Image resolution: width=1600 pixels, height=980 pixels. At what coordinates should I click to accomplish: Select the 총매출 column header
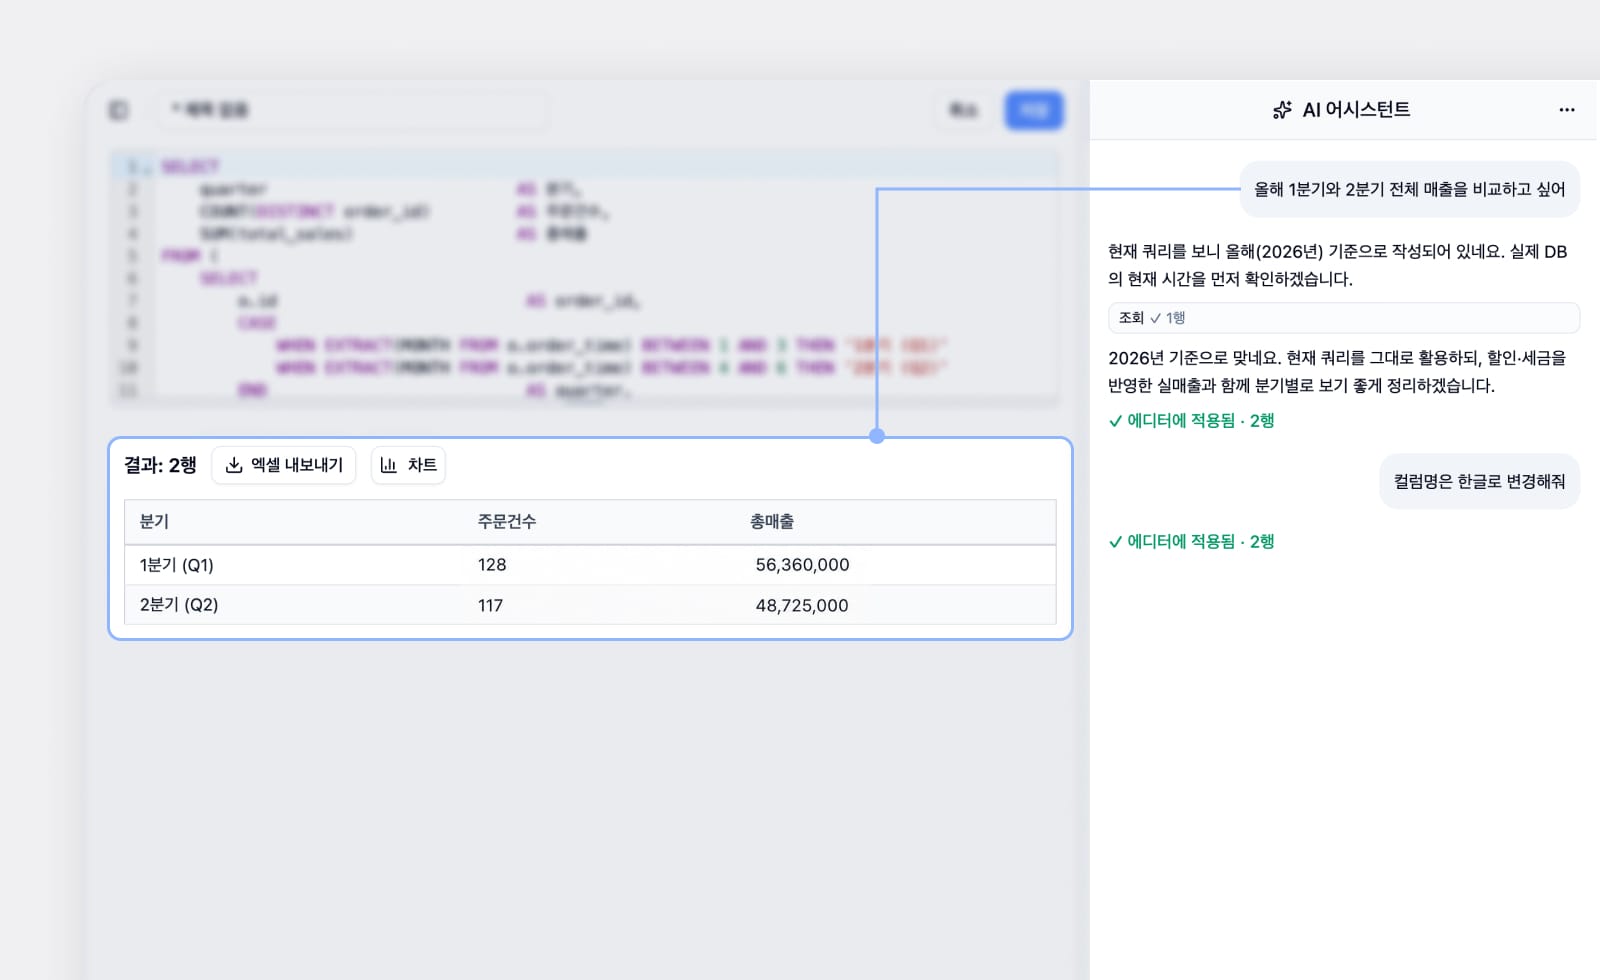coord(772,522)
